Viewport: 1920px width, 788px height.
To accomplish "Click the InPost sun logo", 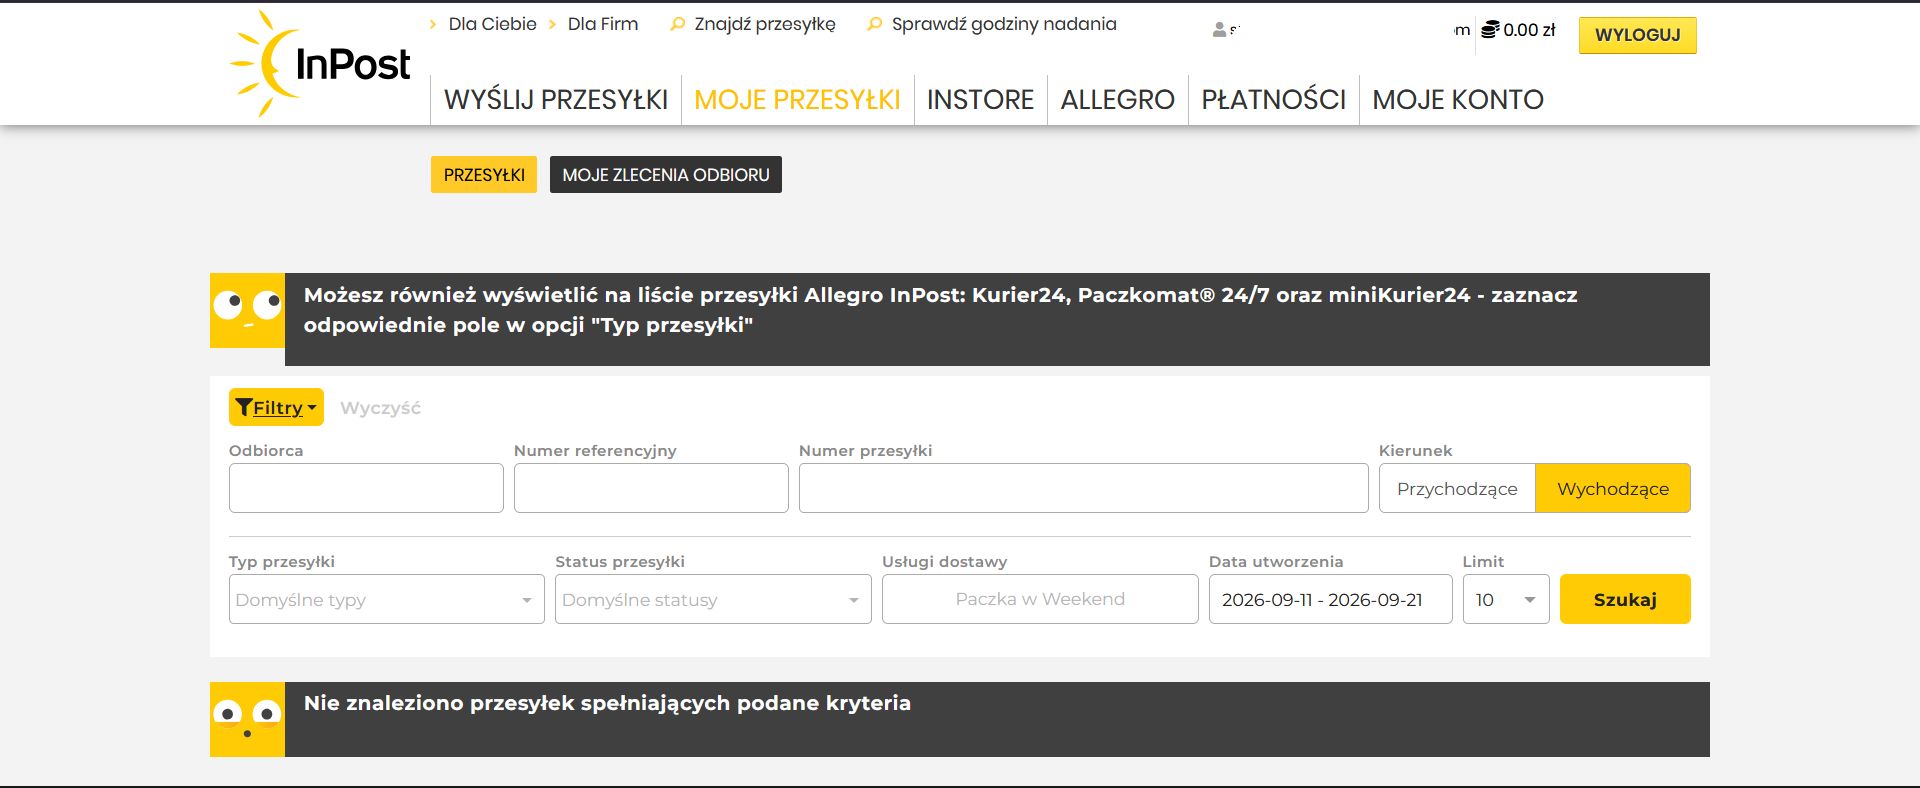I will pyautogui.click(x=320, y=63).
